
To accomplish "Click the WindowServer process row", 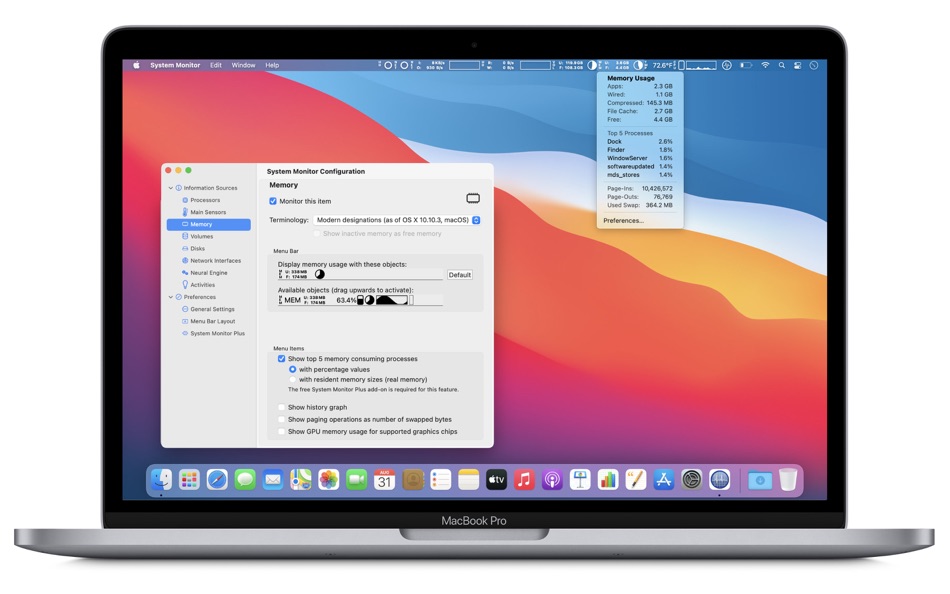I will pyautogui.click(x=640, y=158).
